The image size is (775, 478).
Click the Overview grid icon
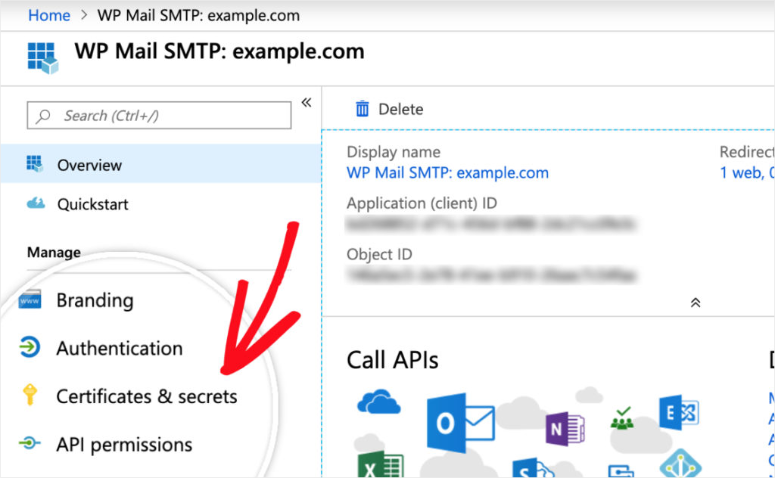[x=35, y=164]
